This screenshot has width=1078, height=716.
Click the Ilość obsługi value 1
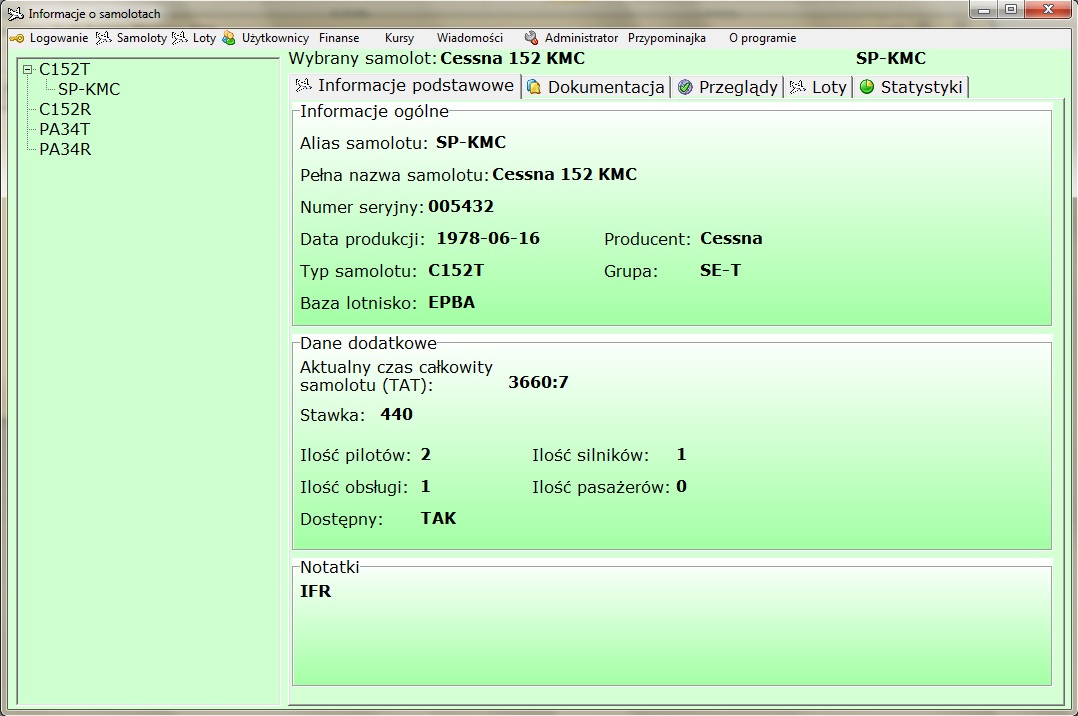pyautogui.click(x=426, y=487)
